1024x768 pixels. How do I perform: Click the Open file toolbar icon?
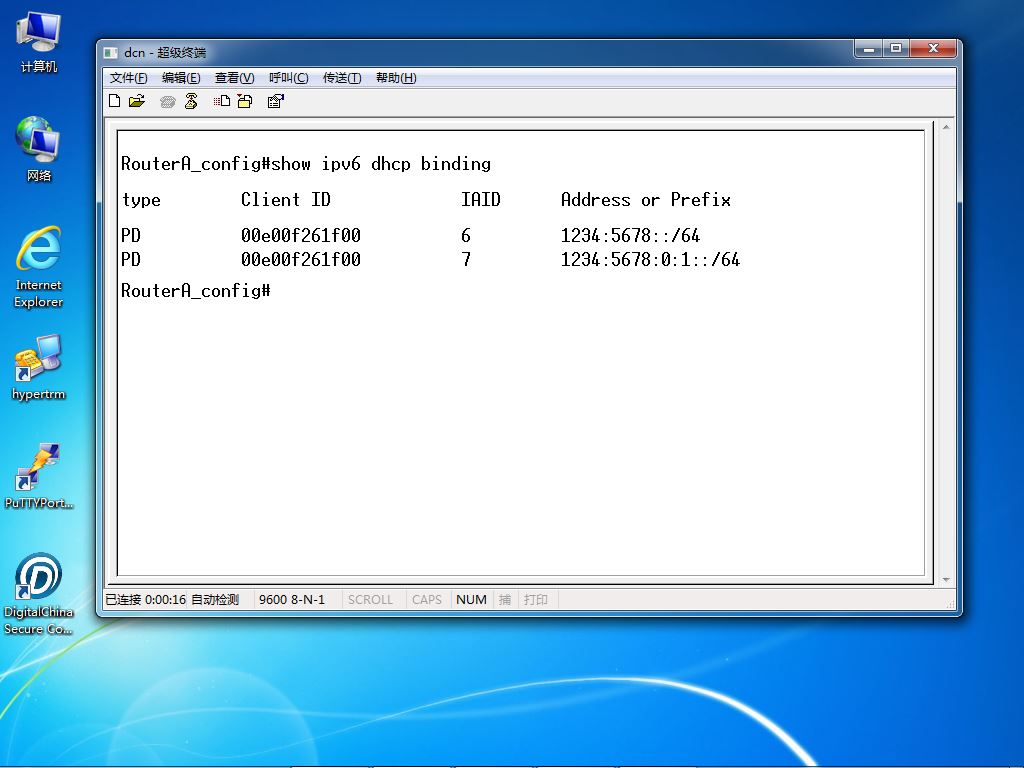coord(137,101)
